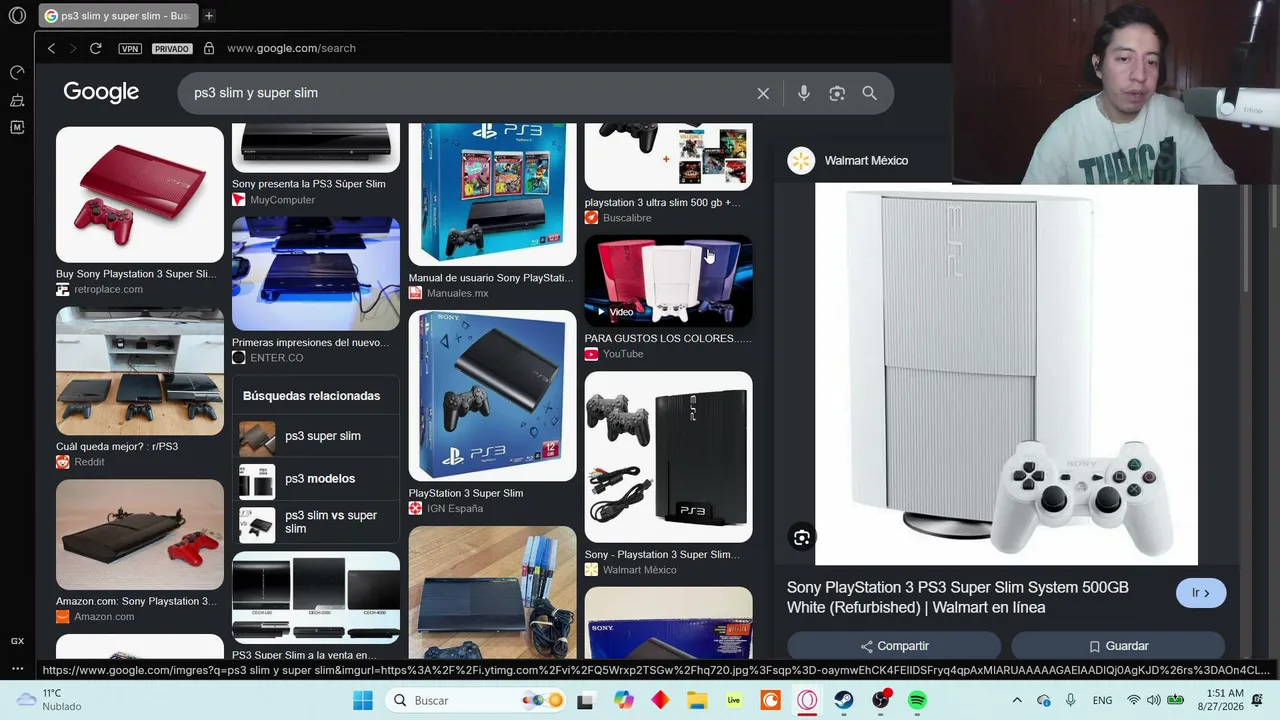Open the sidebar three-dots menu
This screenshot has height=720, width=1280.
(x=17, y=668)
